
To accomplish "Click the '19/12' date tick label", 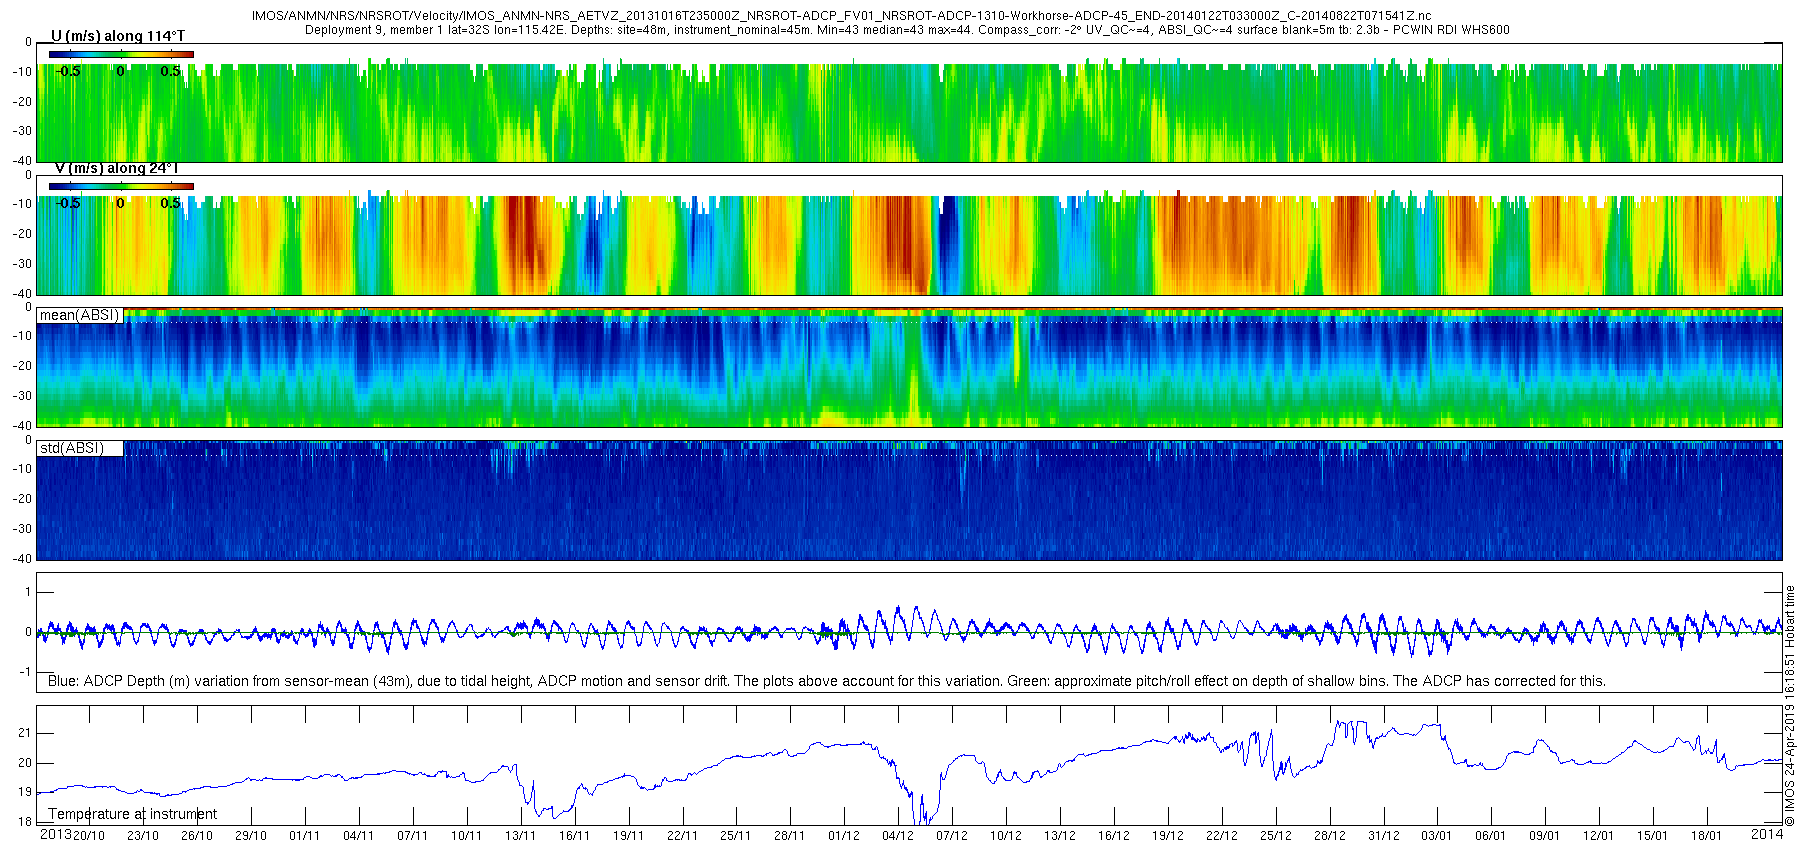I will (1168, 836).
